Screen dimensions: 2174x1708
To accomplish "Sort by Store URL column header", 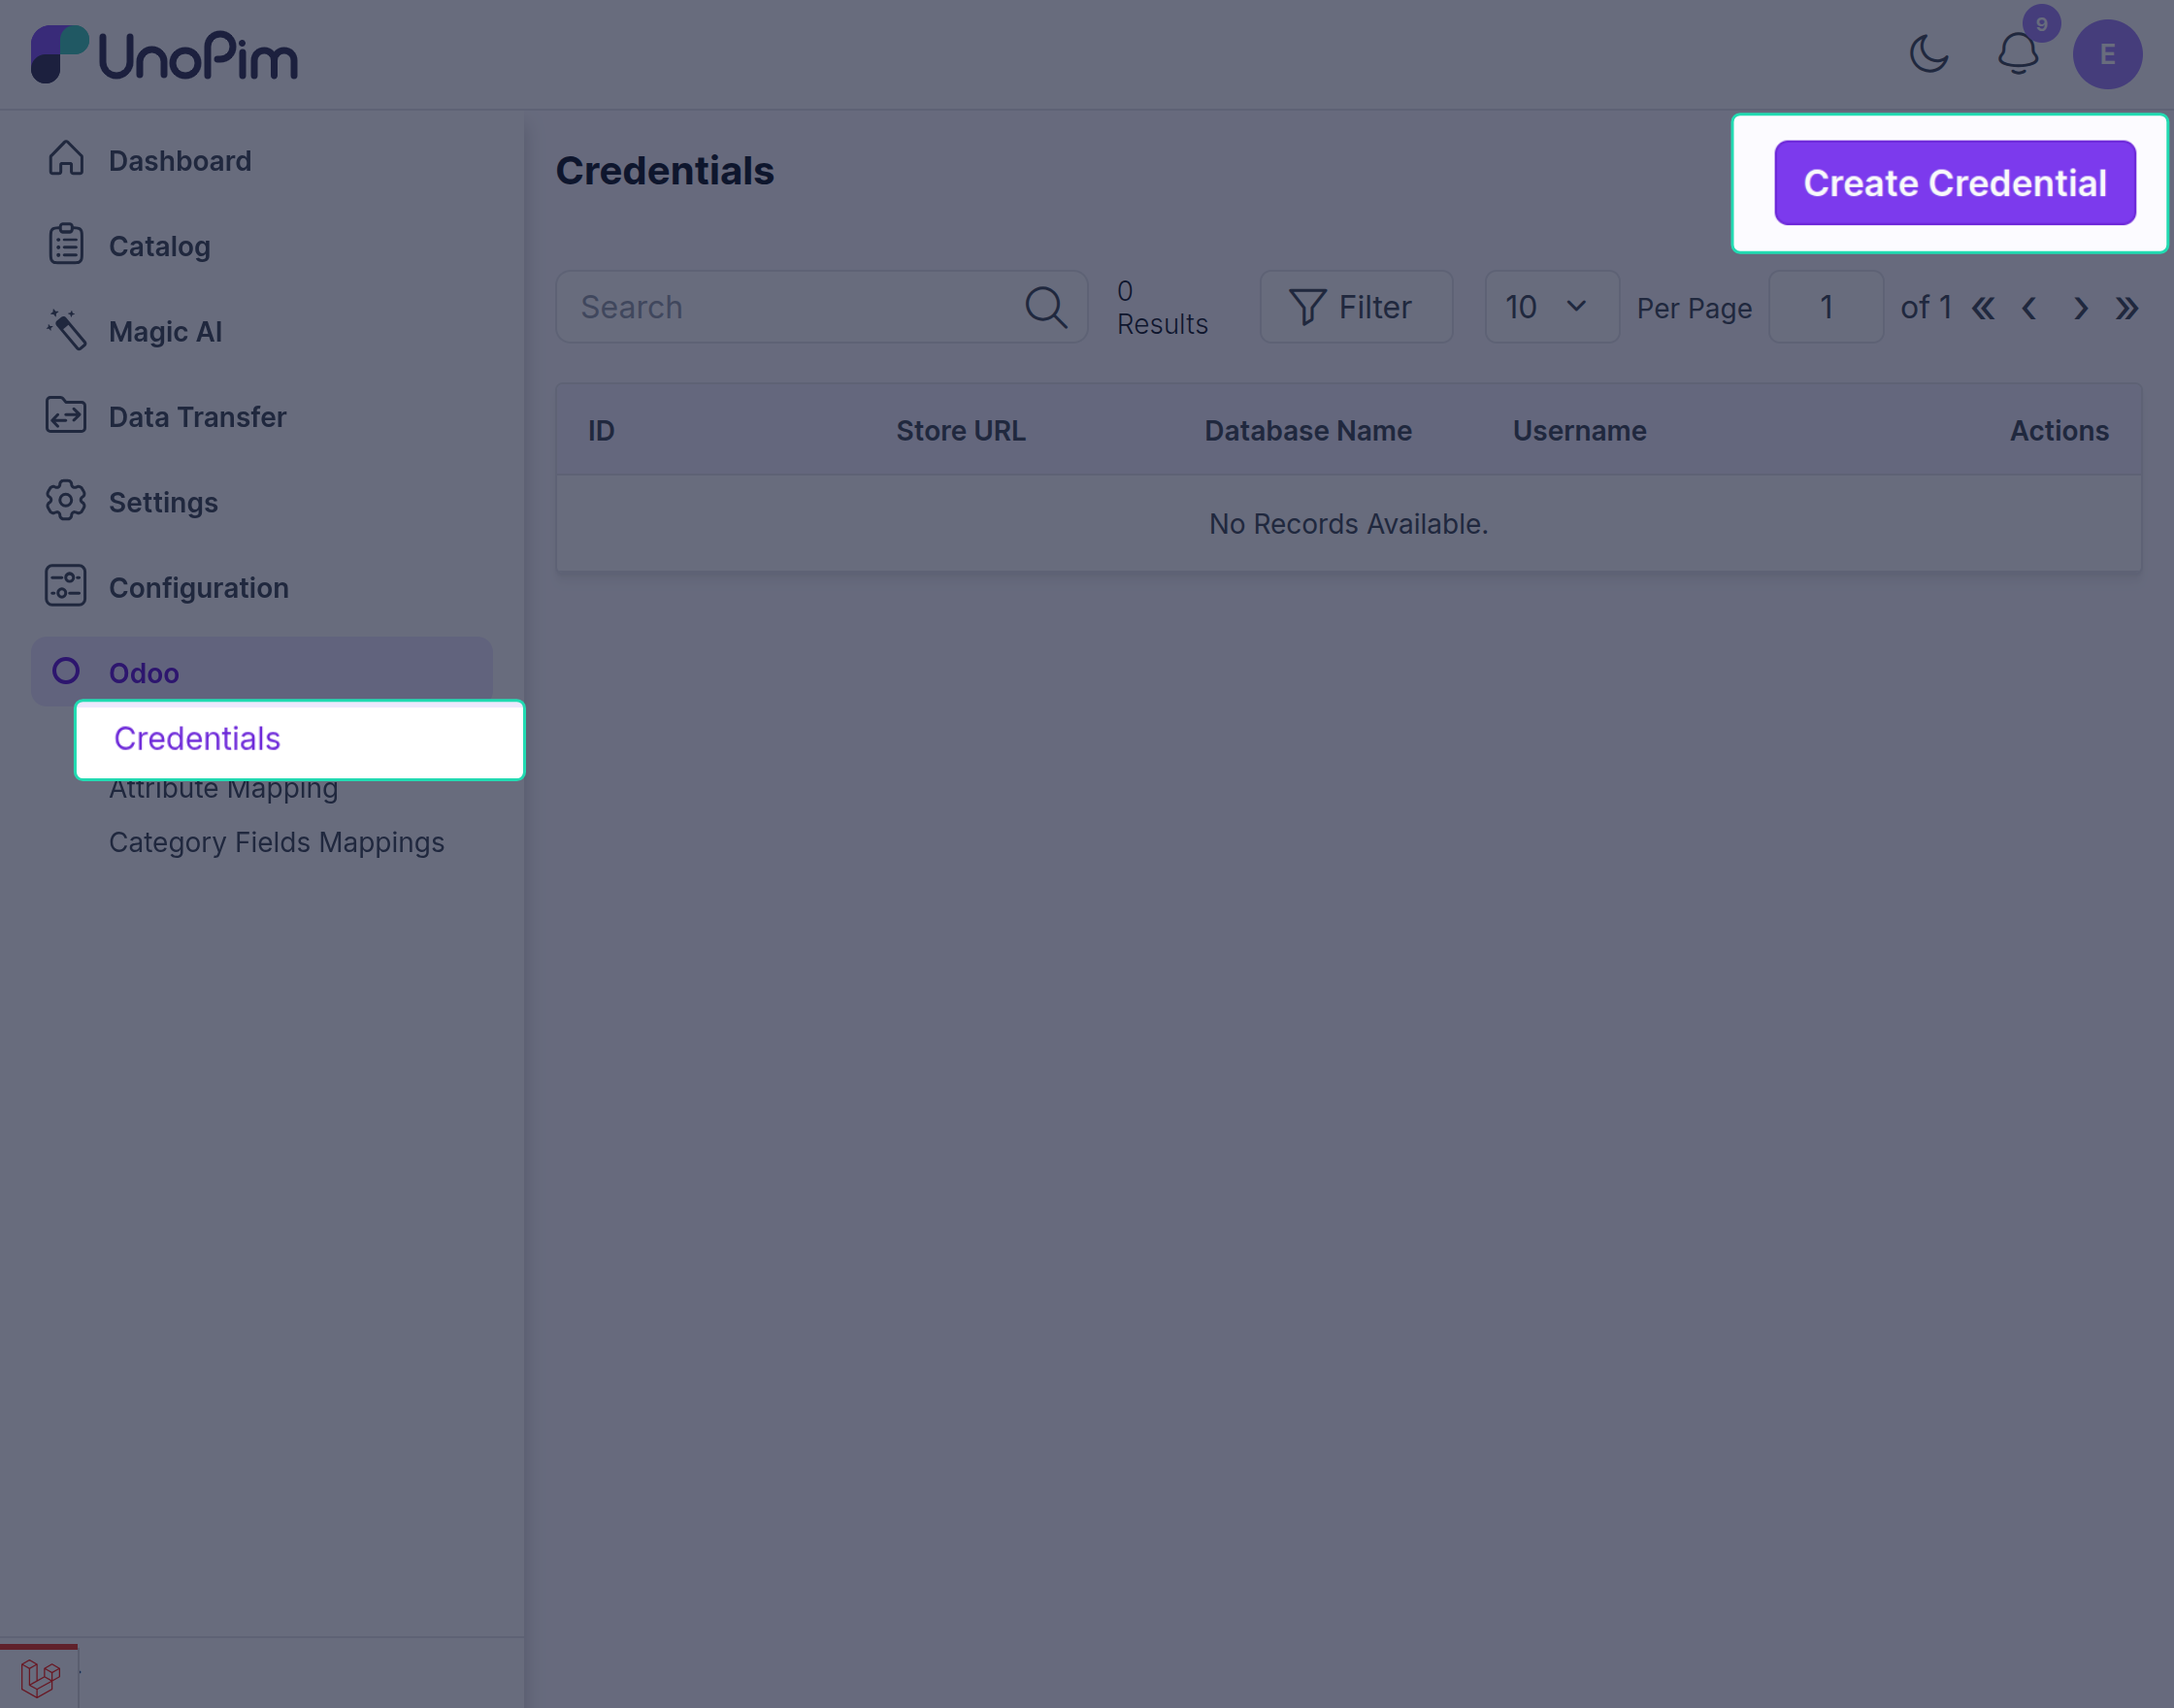I will coord(960,431).
